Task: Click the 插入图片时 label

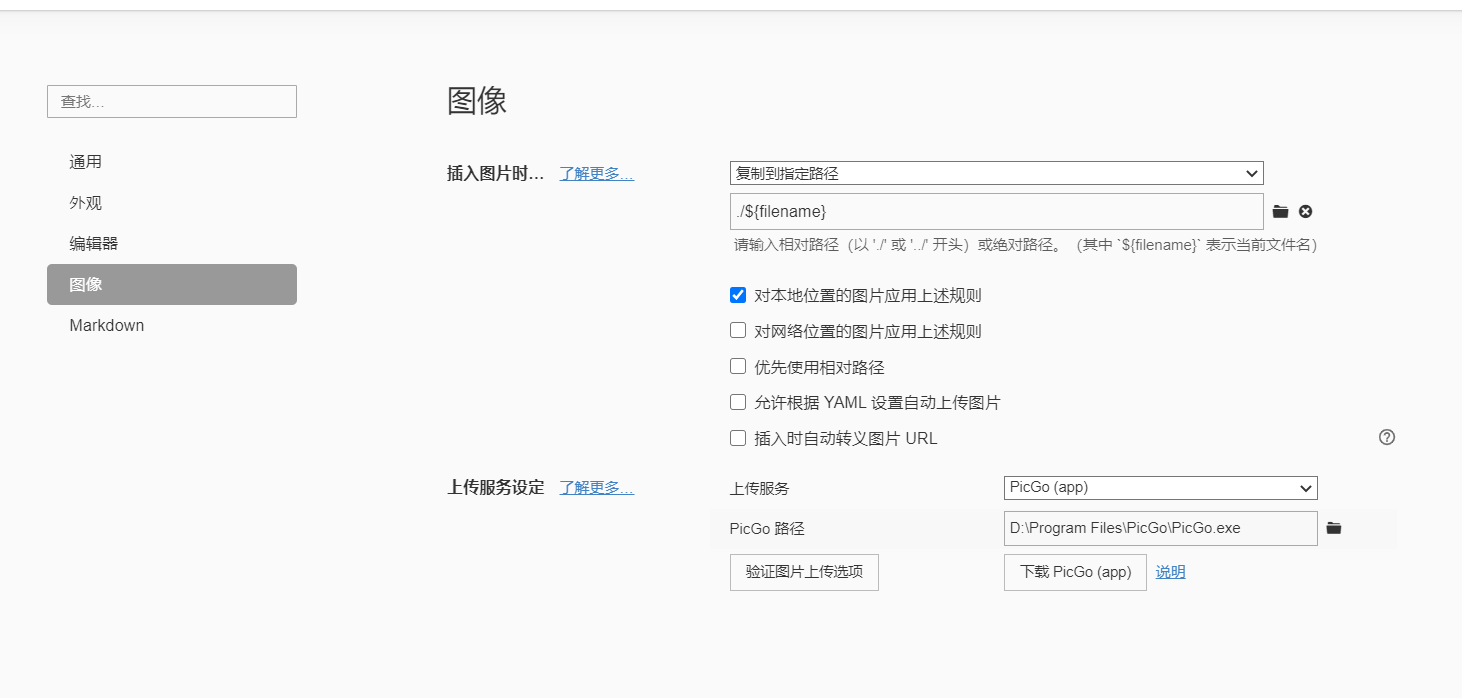Action: (496, 173)
